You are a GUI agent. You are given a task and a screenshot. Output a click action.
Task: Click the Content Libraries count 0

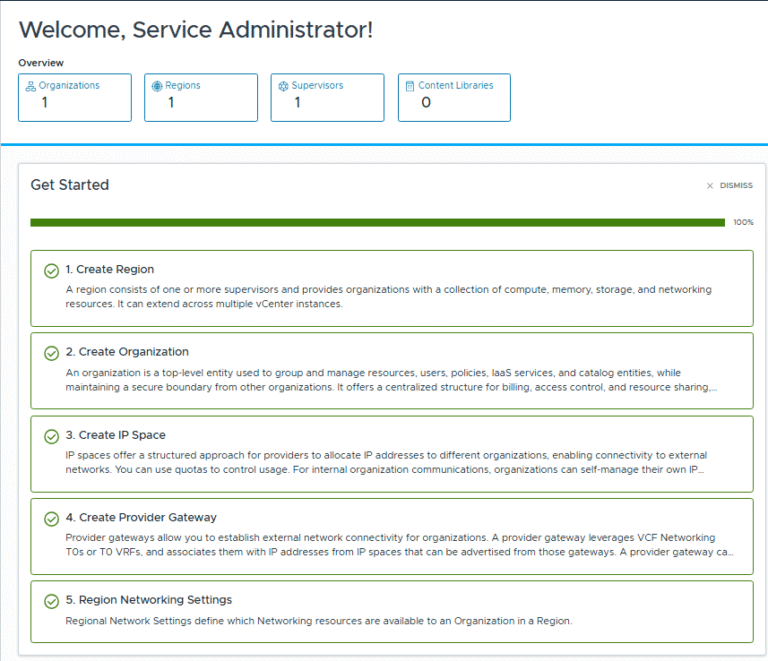tap(426, 102)
